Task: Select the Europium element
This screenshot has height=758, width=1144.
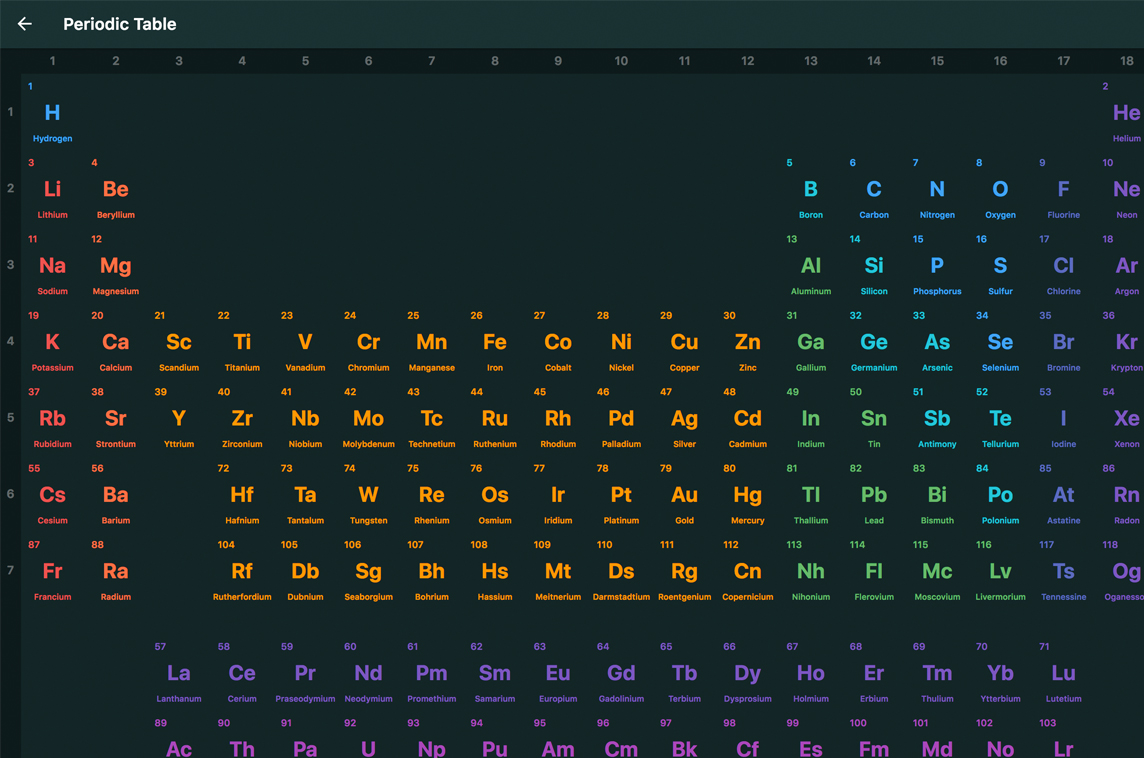Action: click(x=558, y=673)
